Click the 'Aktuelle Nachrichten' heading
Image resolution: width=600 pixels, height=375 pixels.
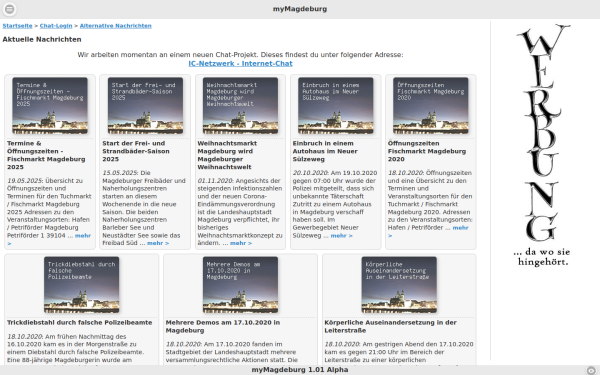pos(42,39)
